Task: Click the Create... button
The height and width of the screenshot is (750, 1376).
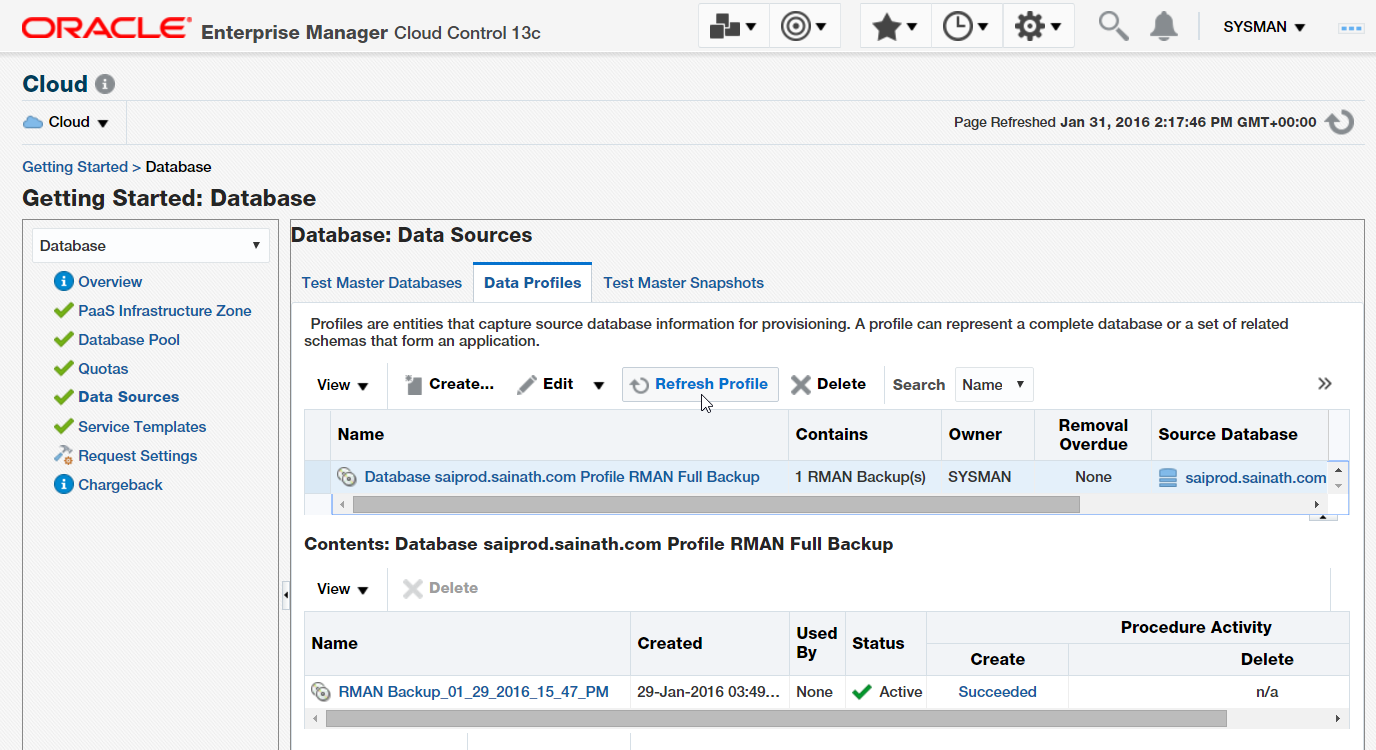Action: (449, 384)
